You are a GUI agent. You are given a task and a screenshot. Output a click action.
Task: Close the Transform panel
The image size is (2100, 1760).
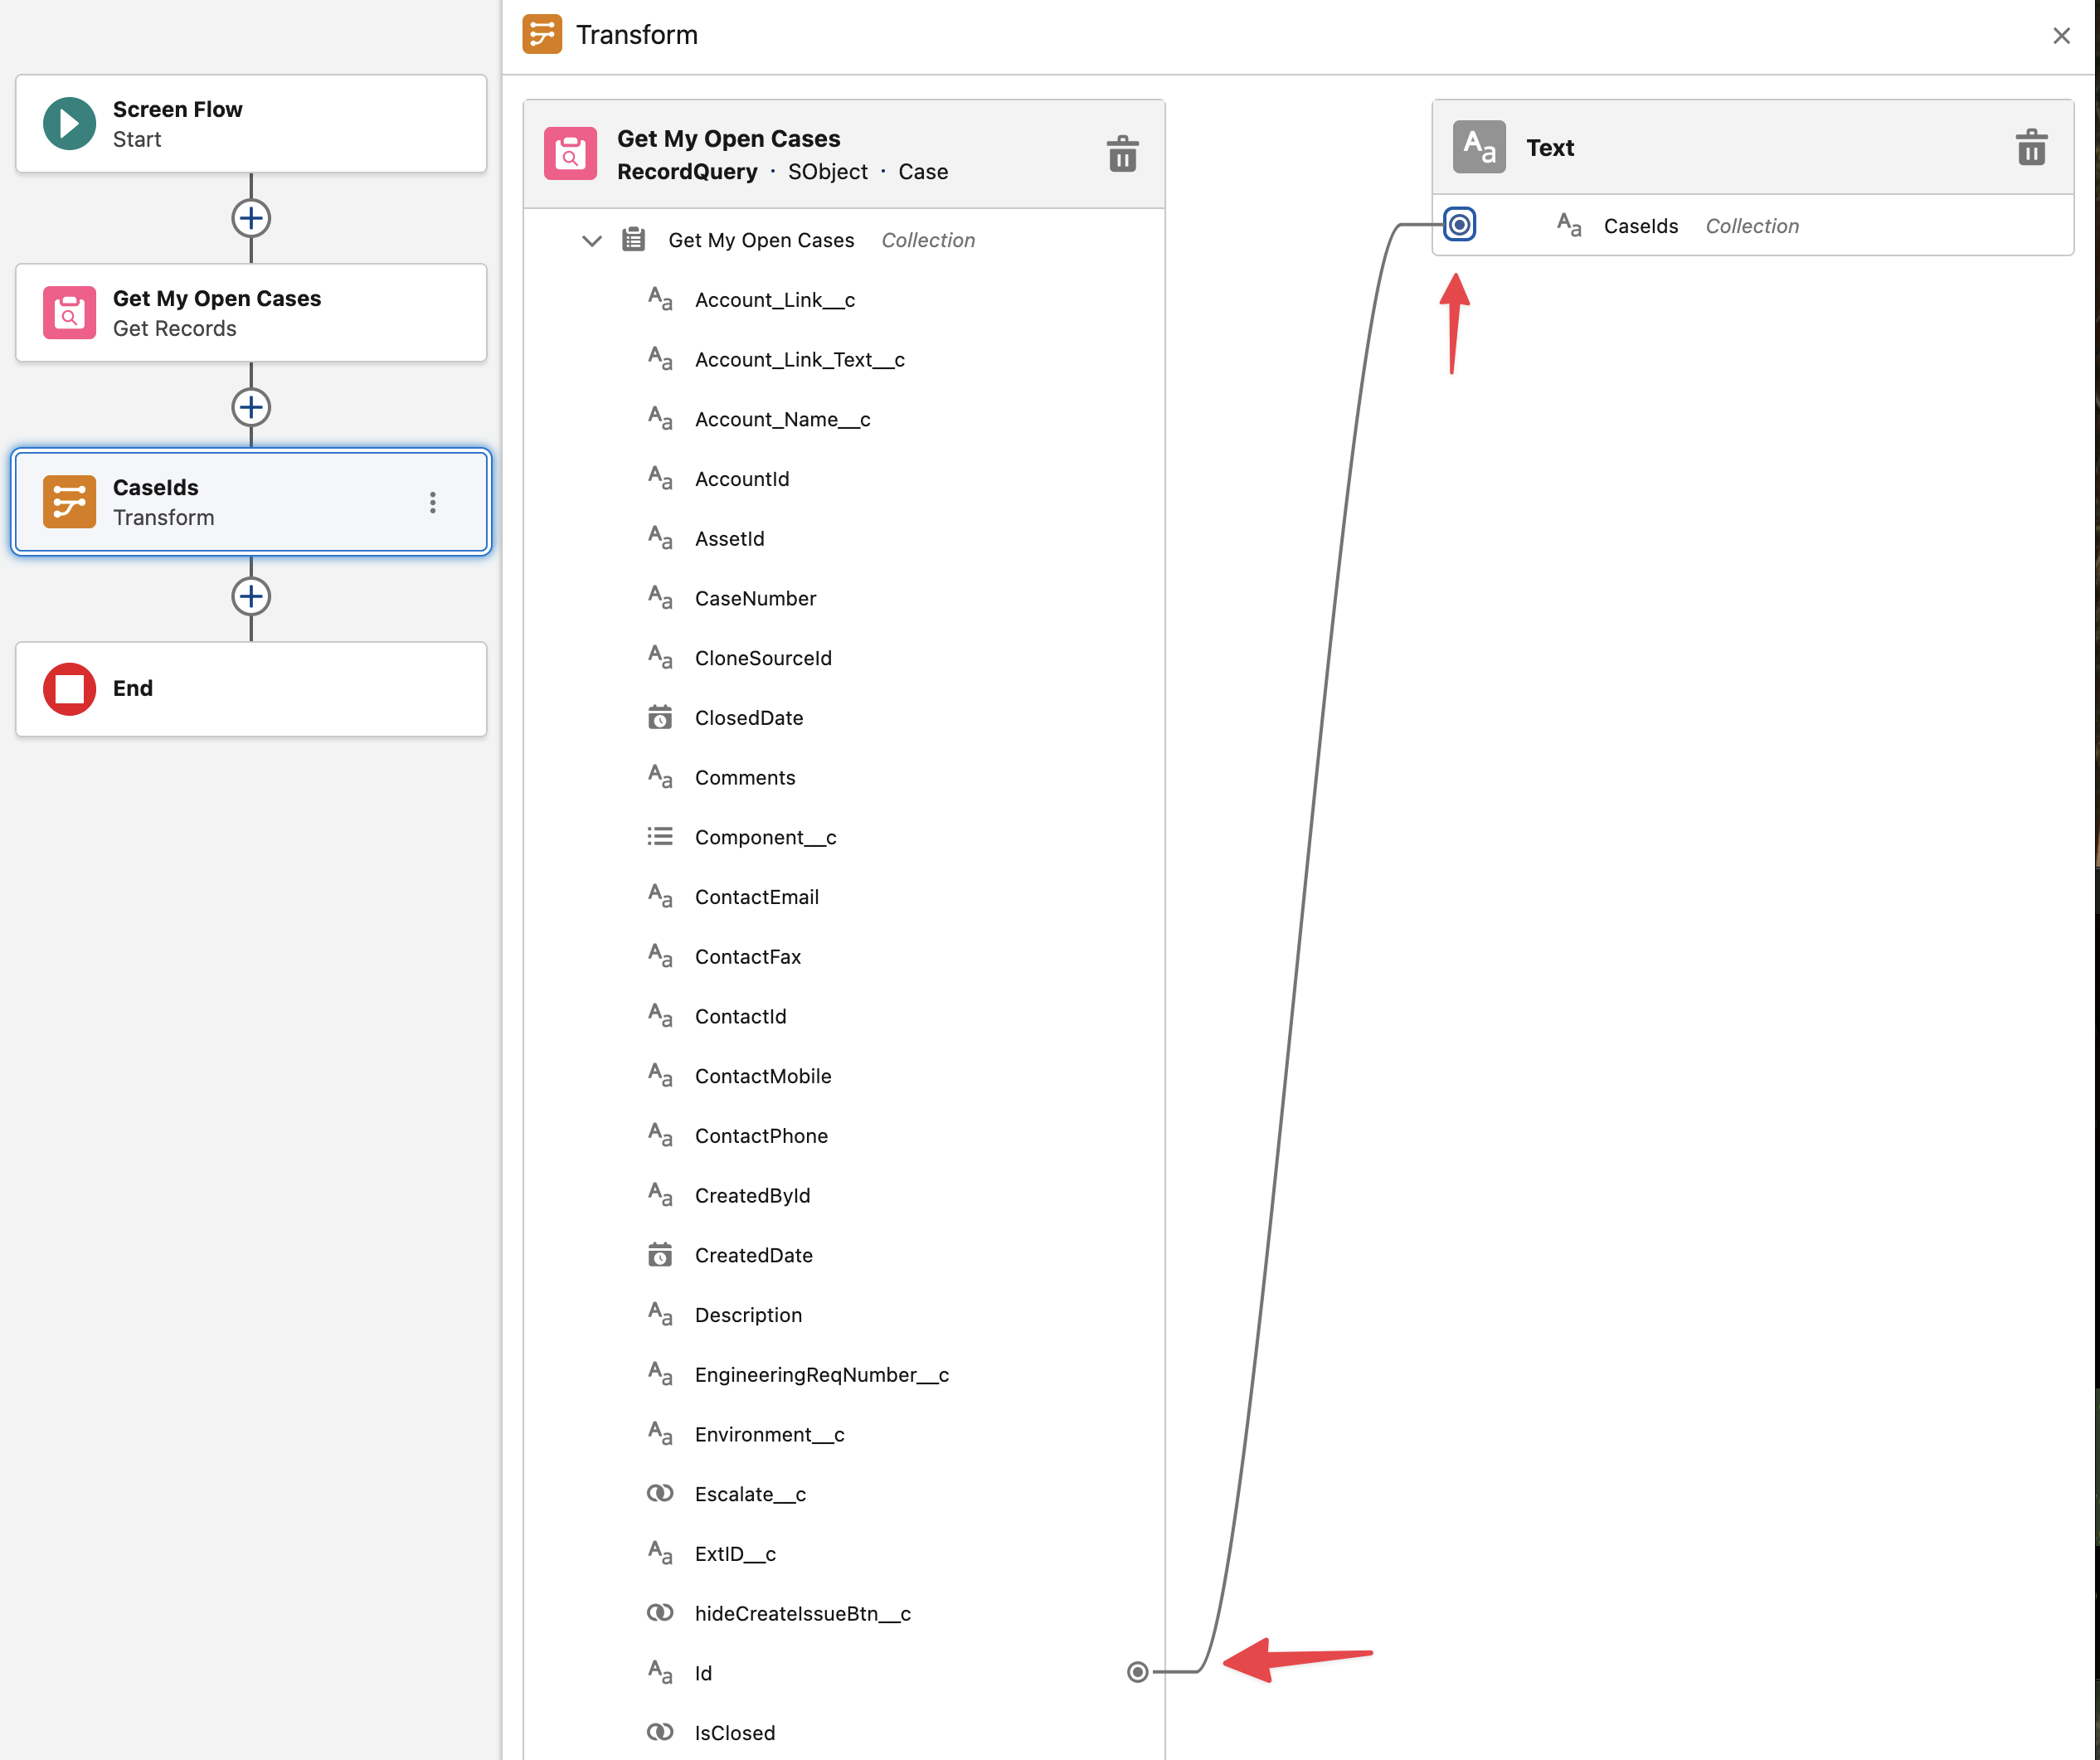click(x=2061, y=36)
